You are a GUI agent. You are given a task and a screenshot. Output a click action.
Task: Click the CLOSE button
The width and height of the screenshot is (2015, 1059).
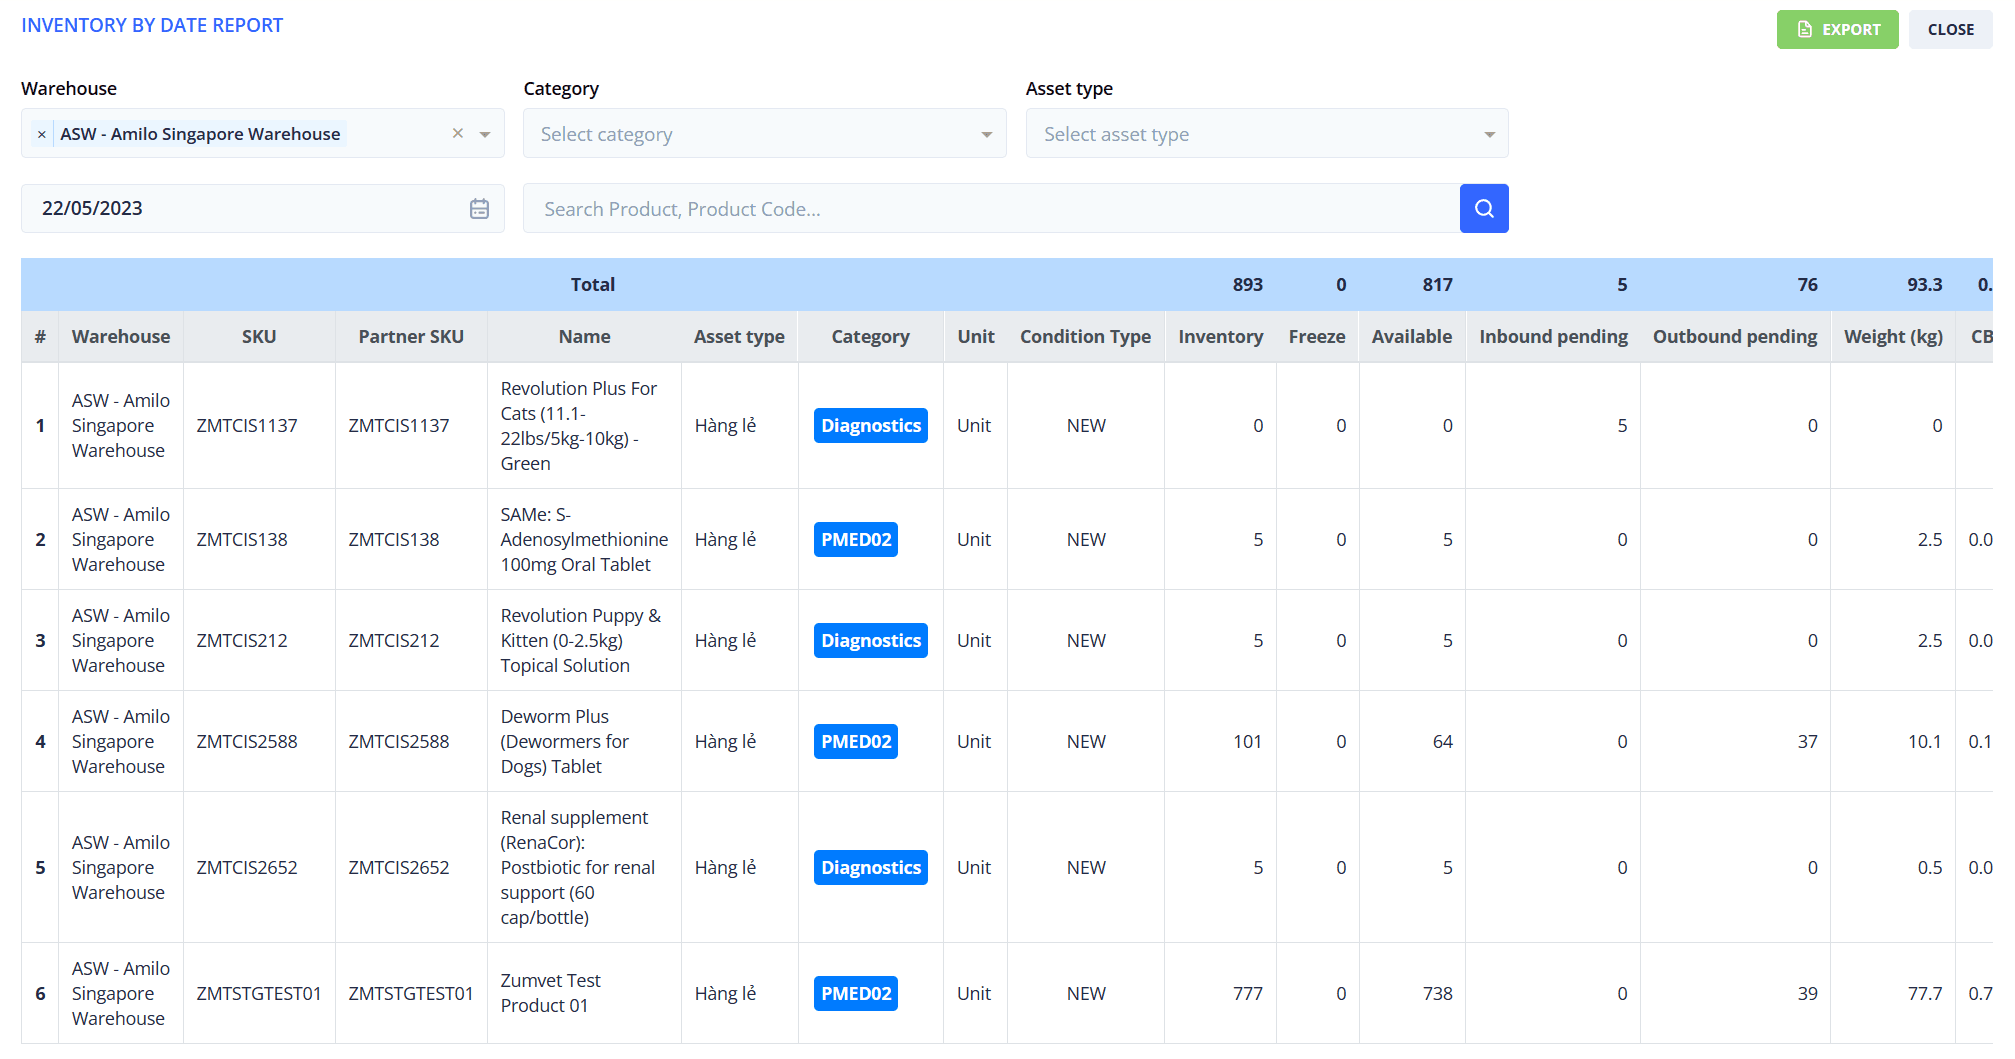[x=1949, y=29]
